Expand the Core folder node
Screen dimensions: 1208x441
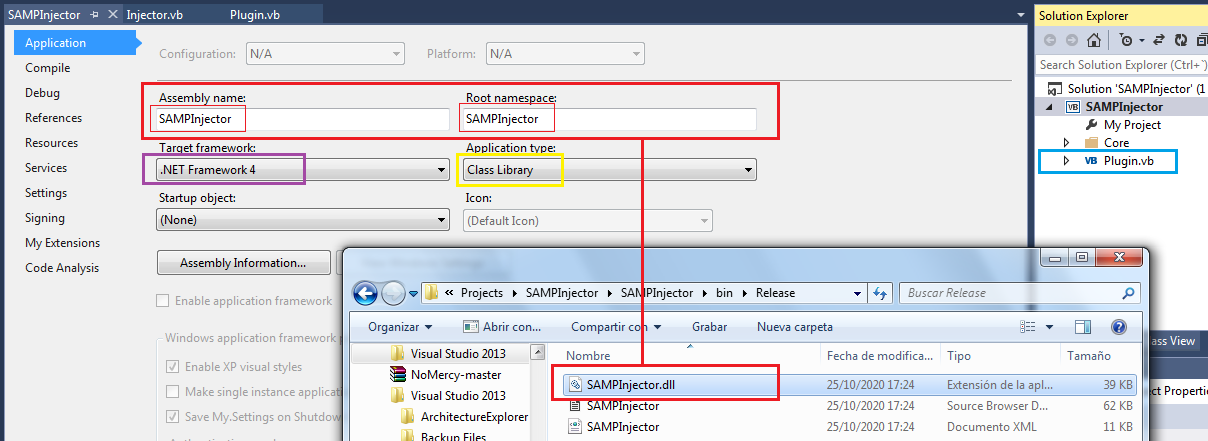click(1066, 143)
